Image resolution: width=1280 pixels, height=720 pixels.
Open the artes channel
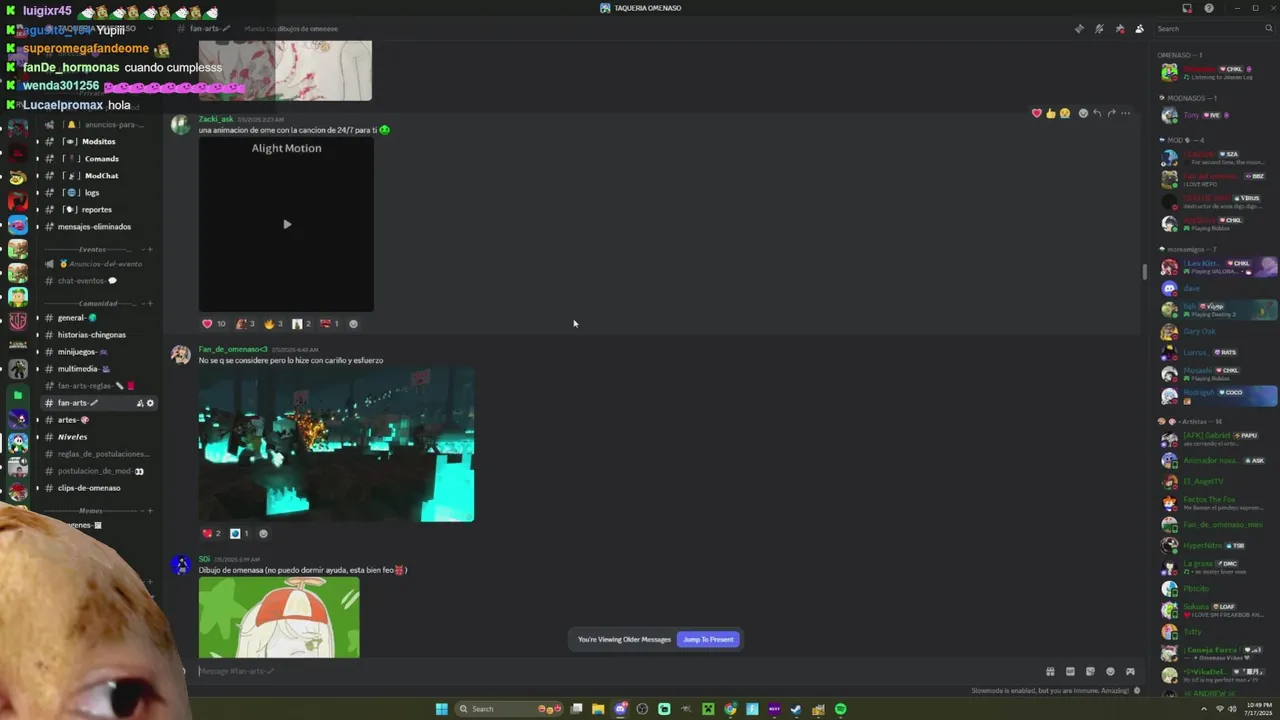pyautogui.click(x=97, y=420)
